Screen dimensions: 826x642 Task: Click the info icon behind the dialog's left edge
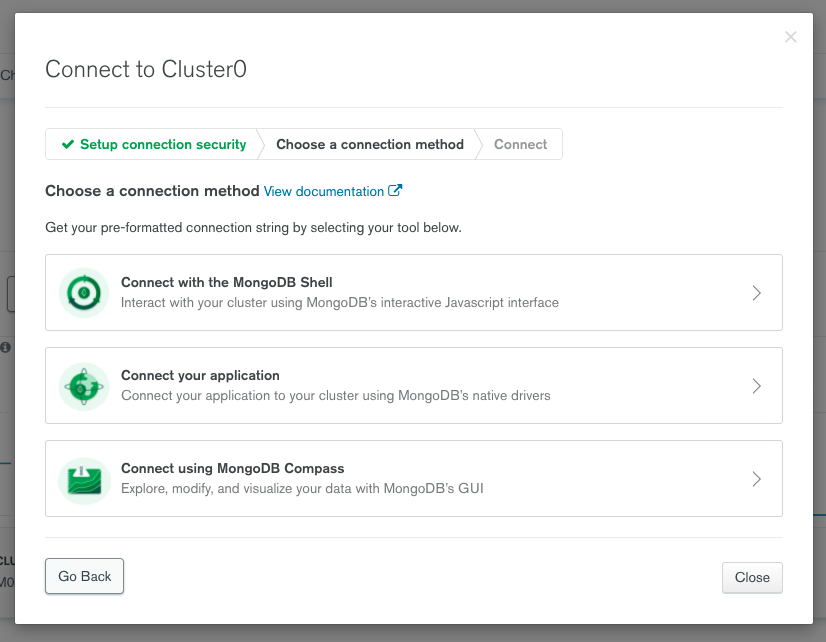[x=6, y=347]
